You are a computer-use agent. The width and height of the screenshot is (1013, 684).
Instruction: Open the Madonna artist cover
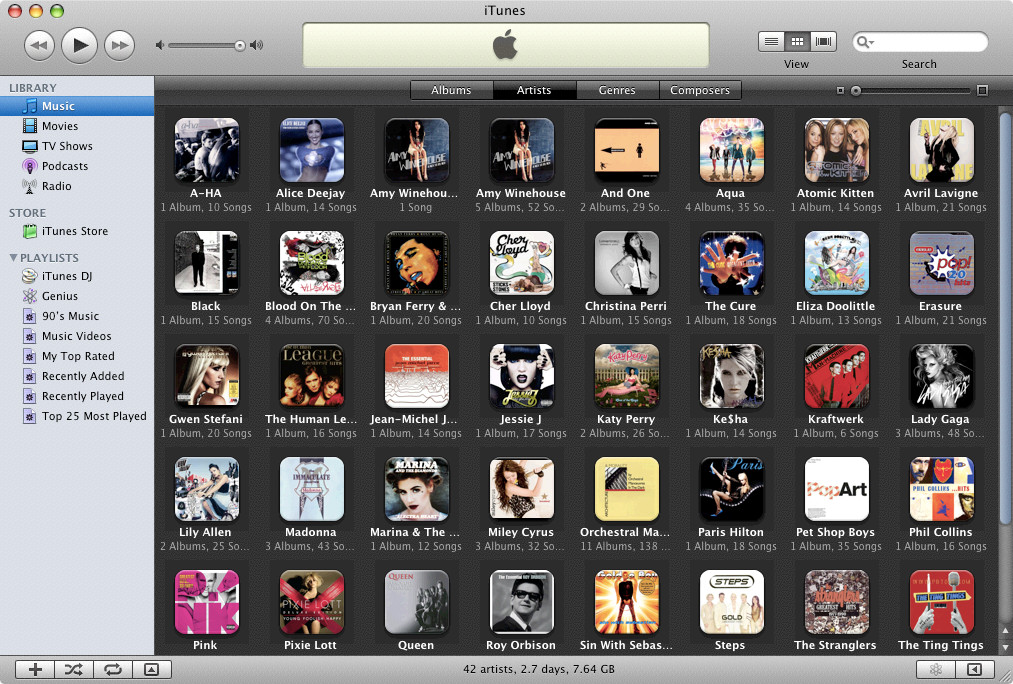pos(311,489)
